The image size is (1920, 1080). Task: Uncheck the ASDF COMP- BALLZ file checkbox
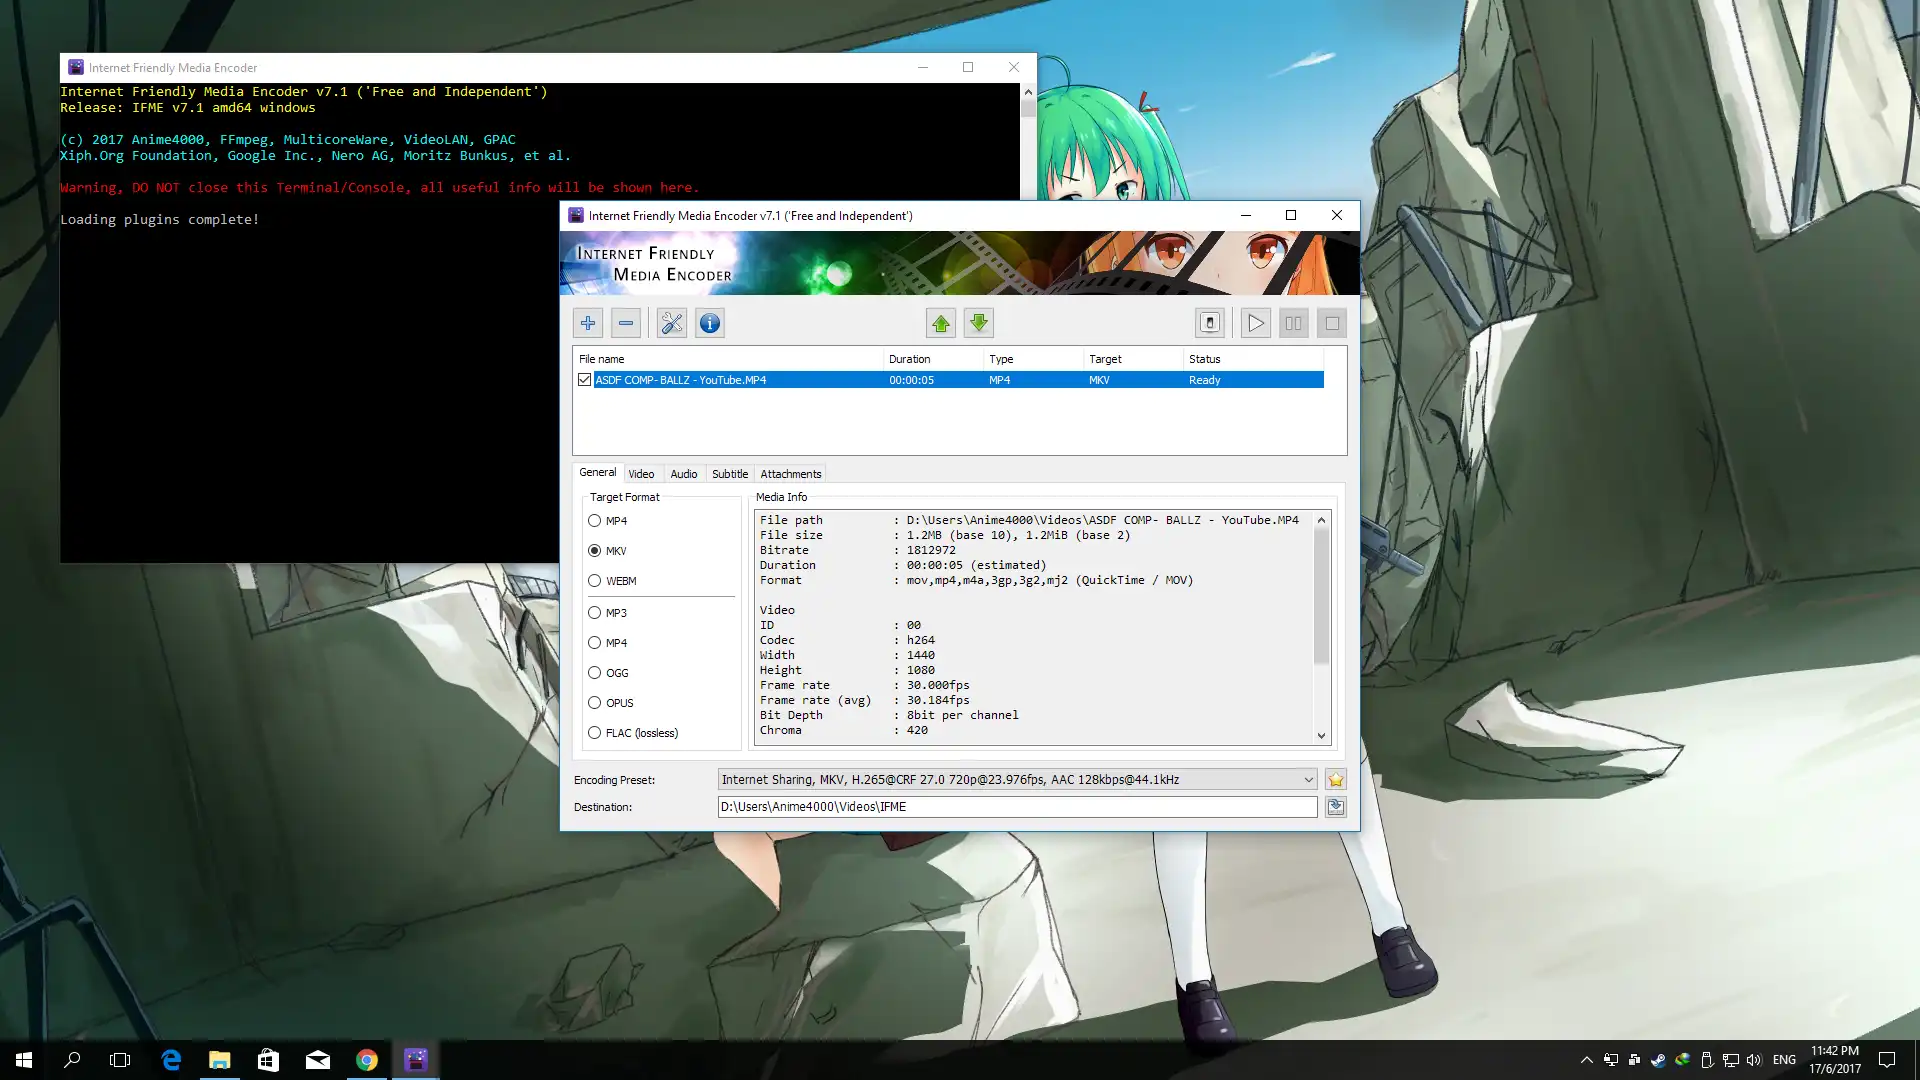(585, 380)
